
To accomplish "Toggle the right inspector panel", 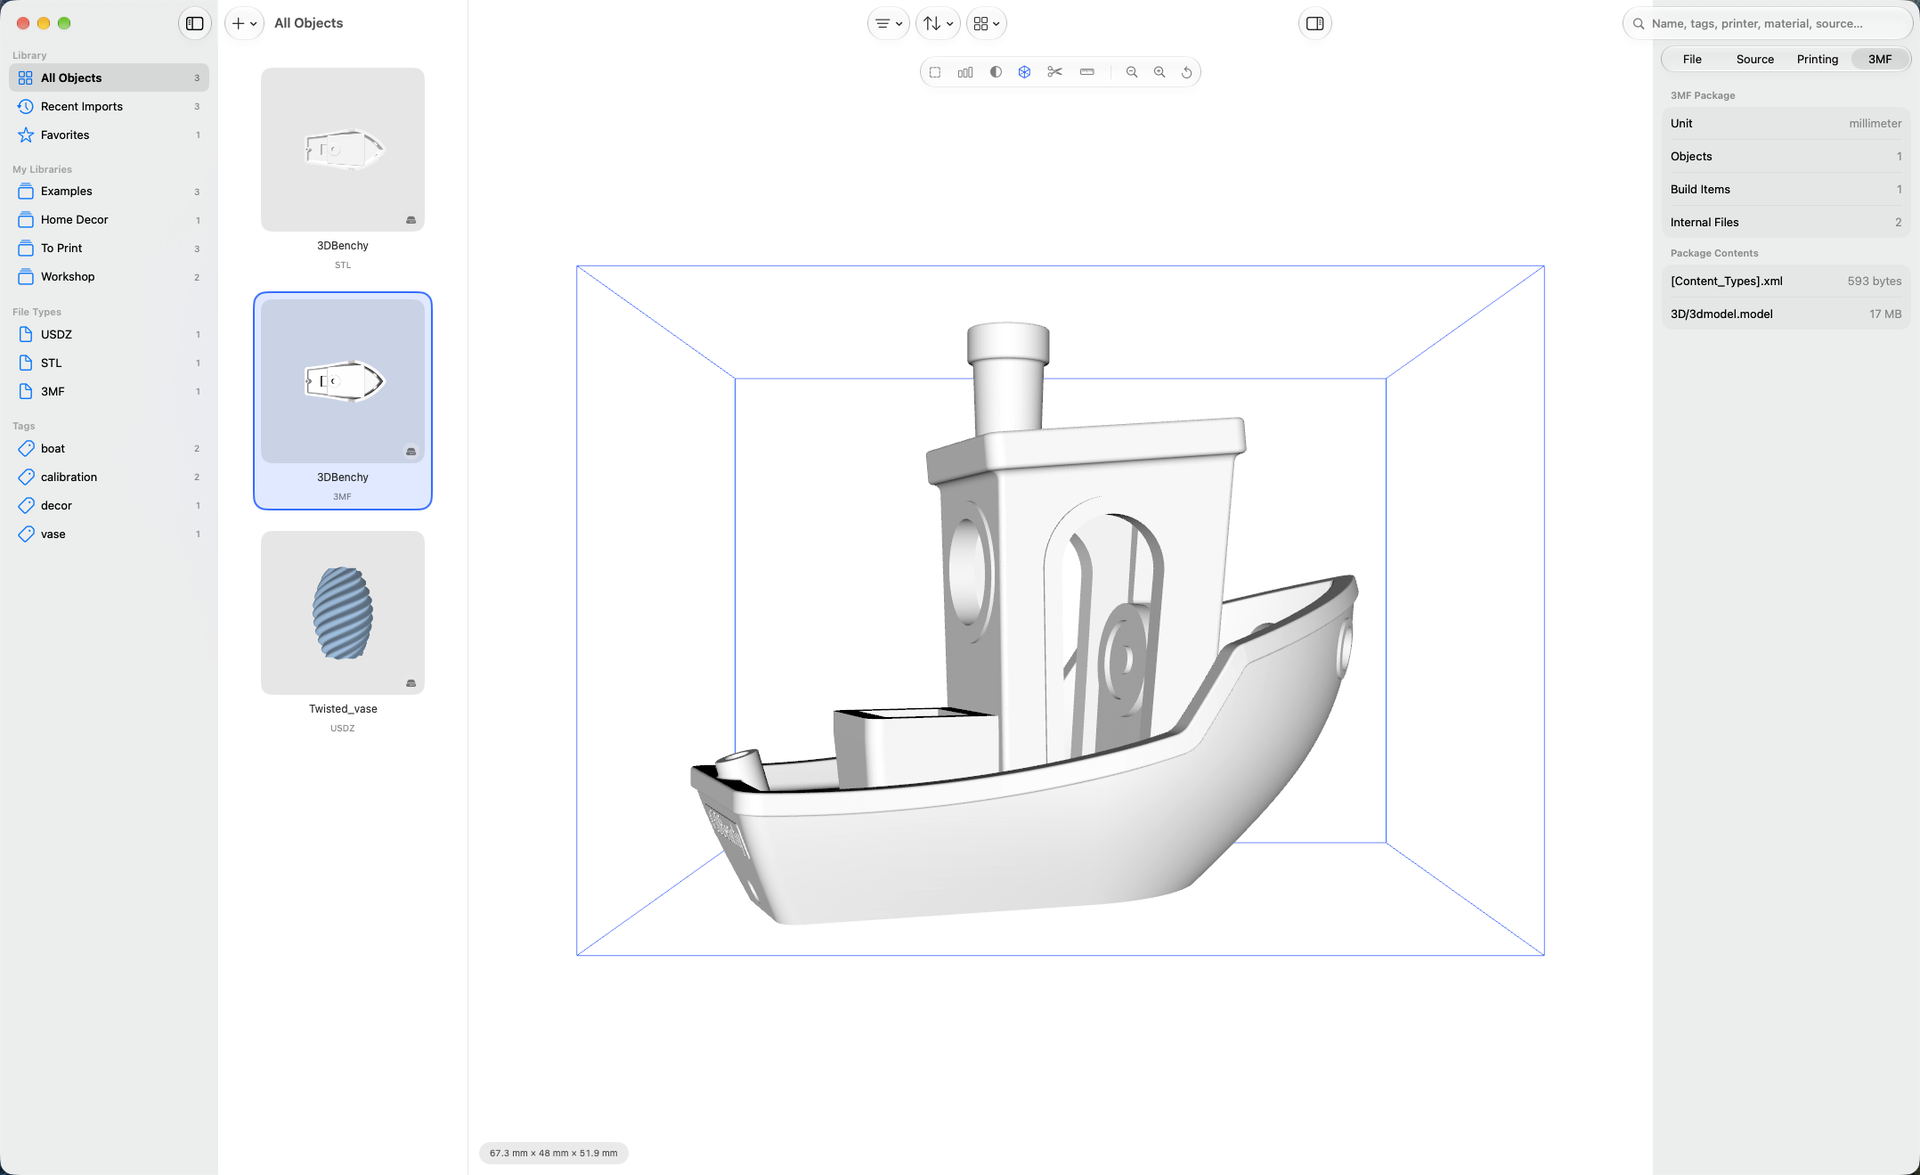I will click(1315, 23).
